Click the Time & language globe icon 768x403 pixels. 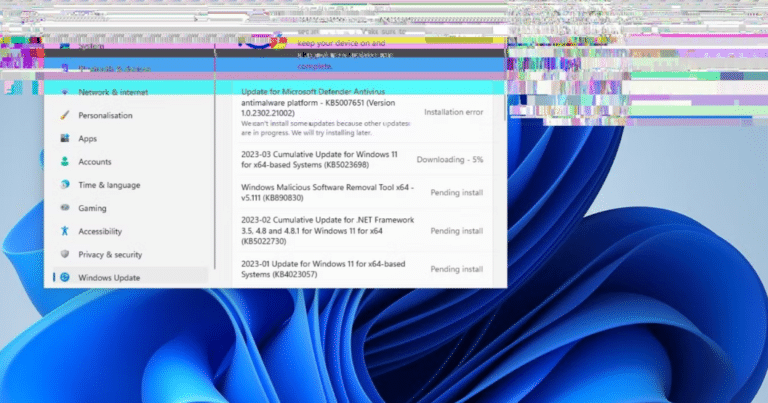point(65,185)
